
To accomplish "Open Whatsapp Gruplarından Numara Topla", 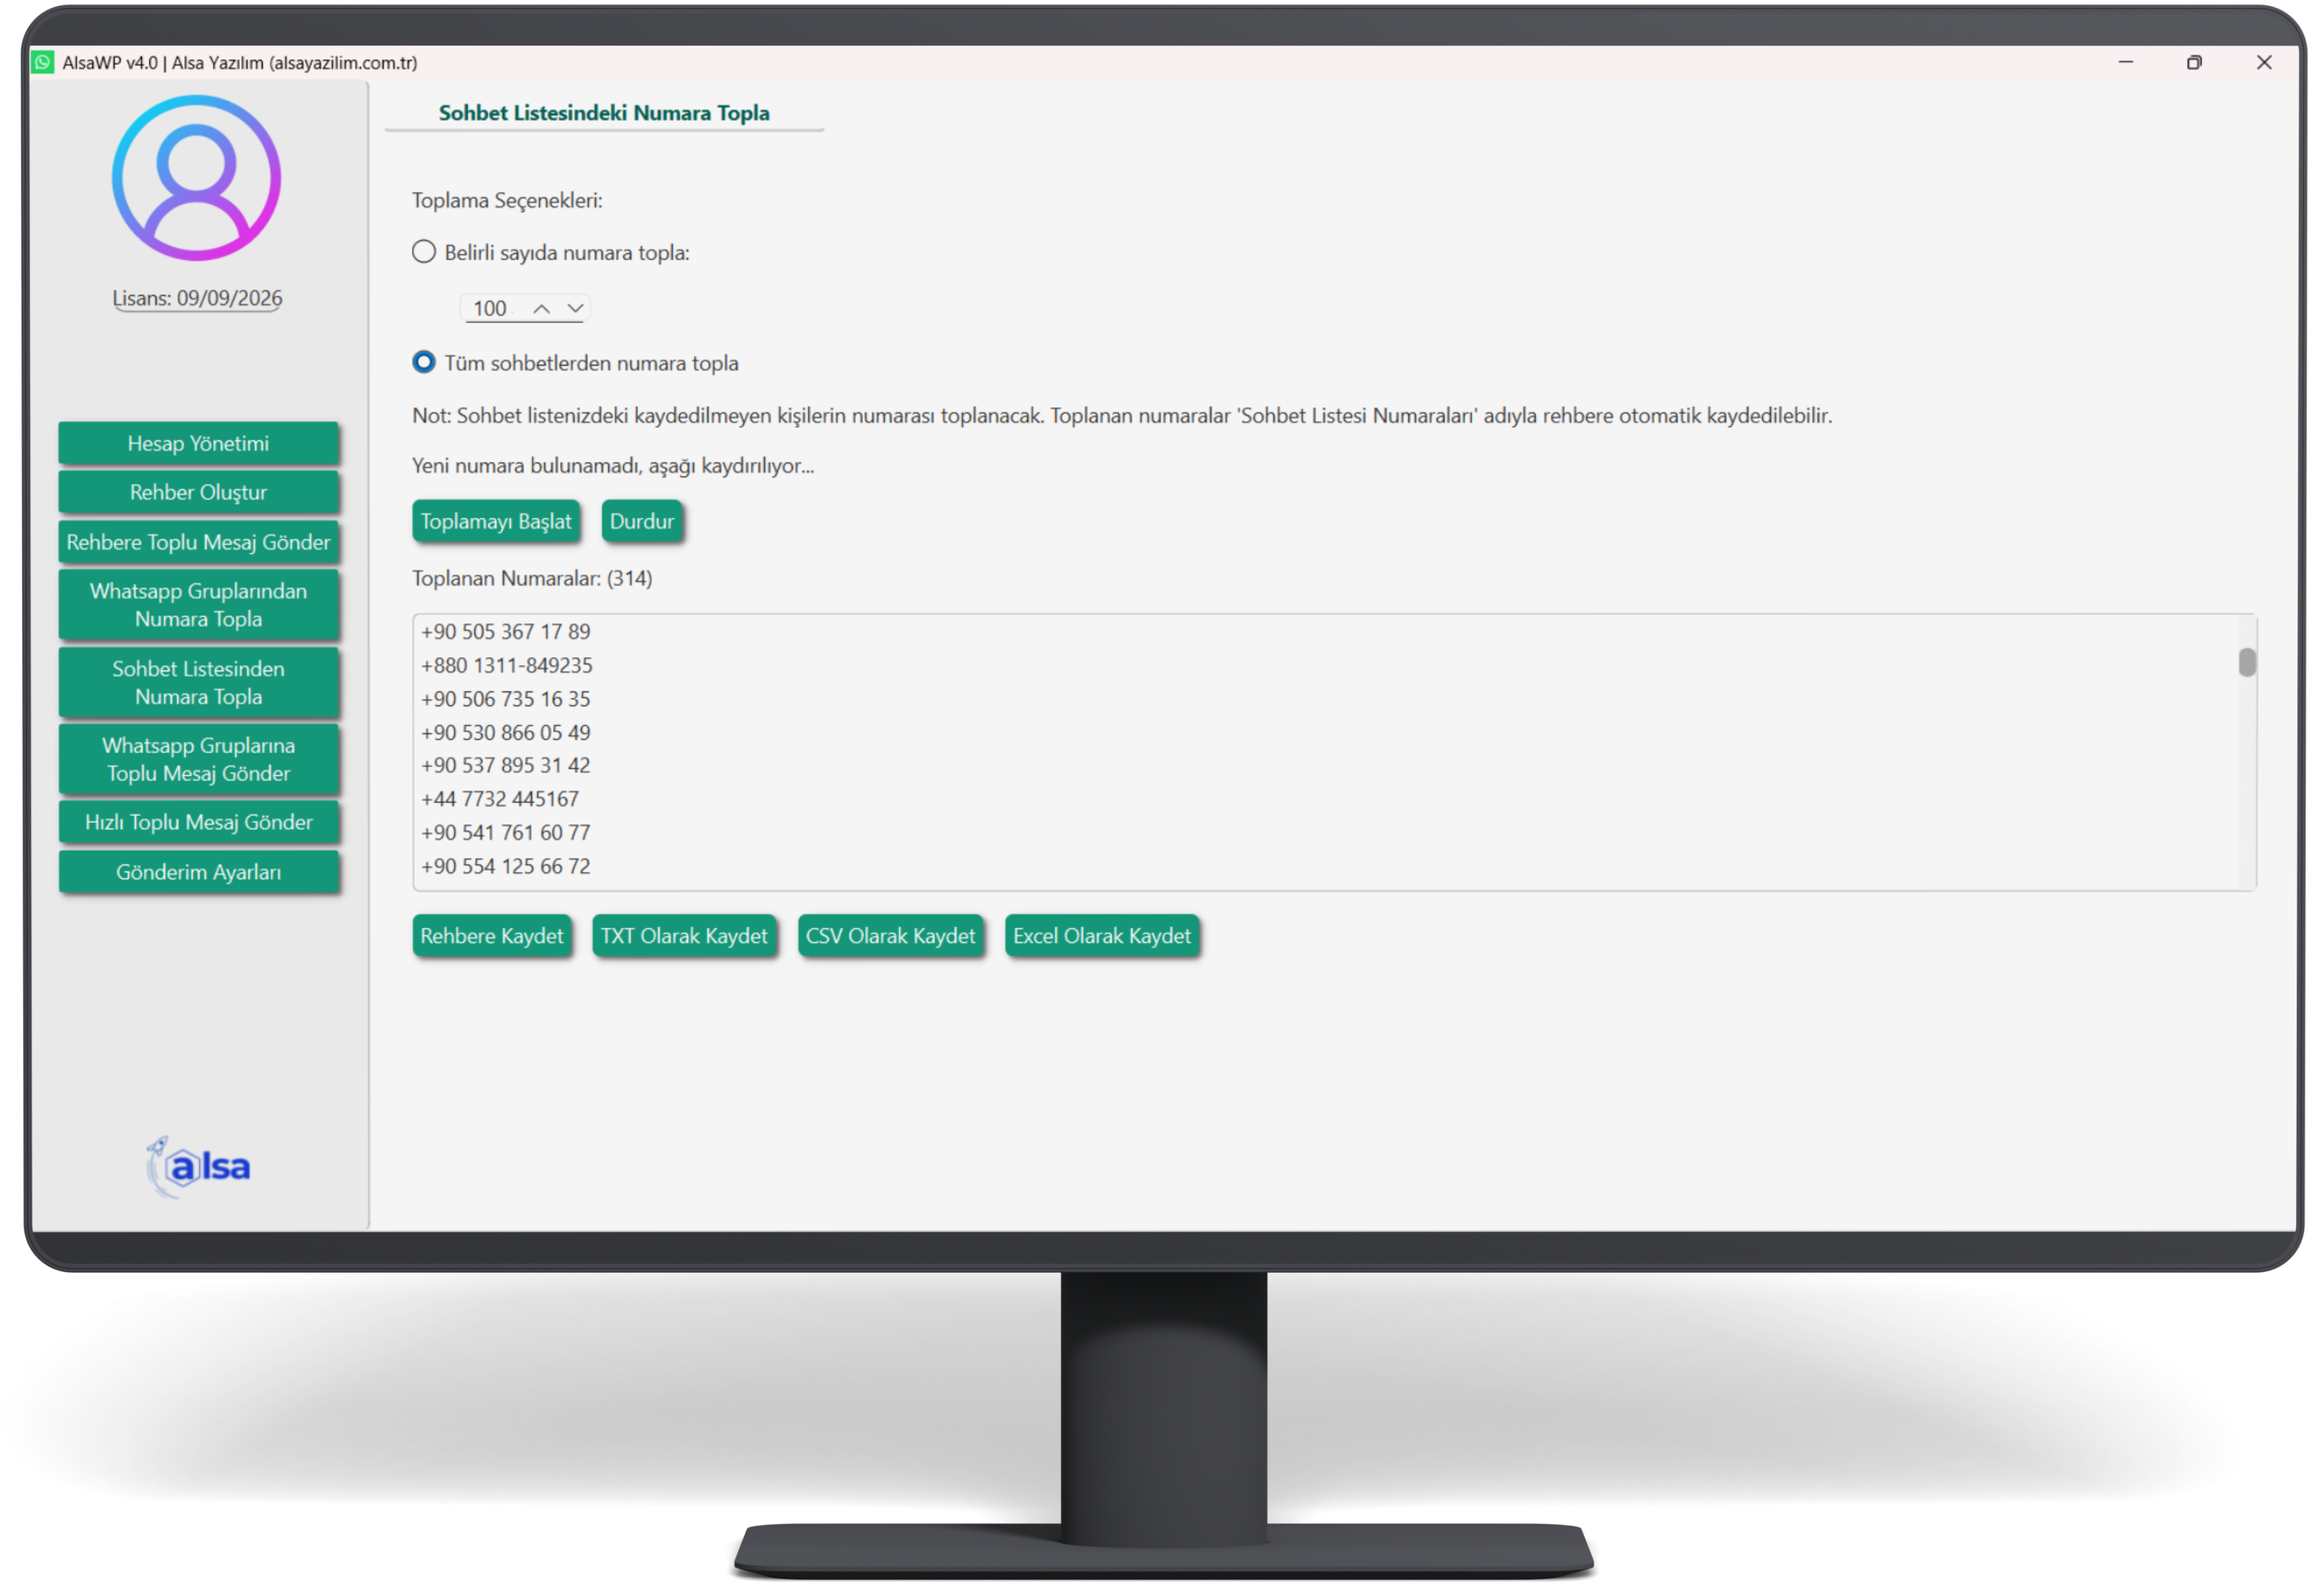I will [198, 605].
